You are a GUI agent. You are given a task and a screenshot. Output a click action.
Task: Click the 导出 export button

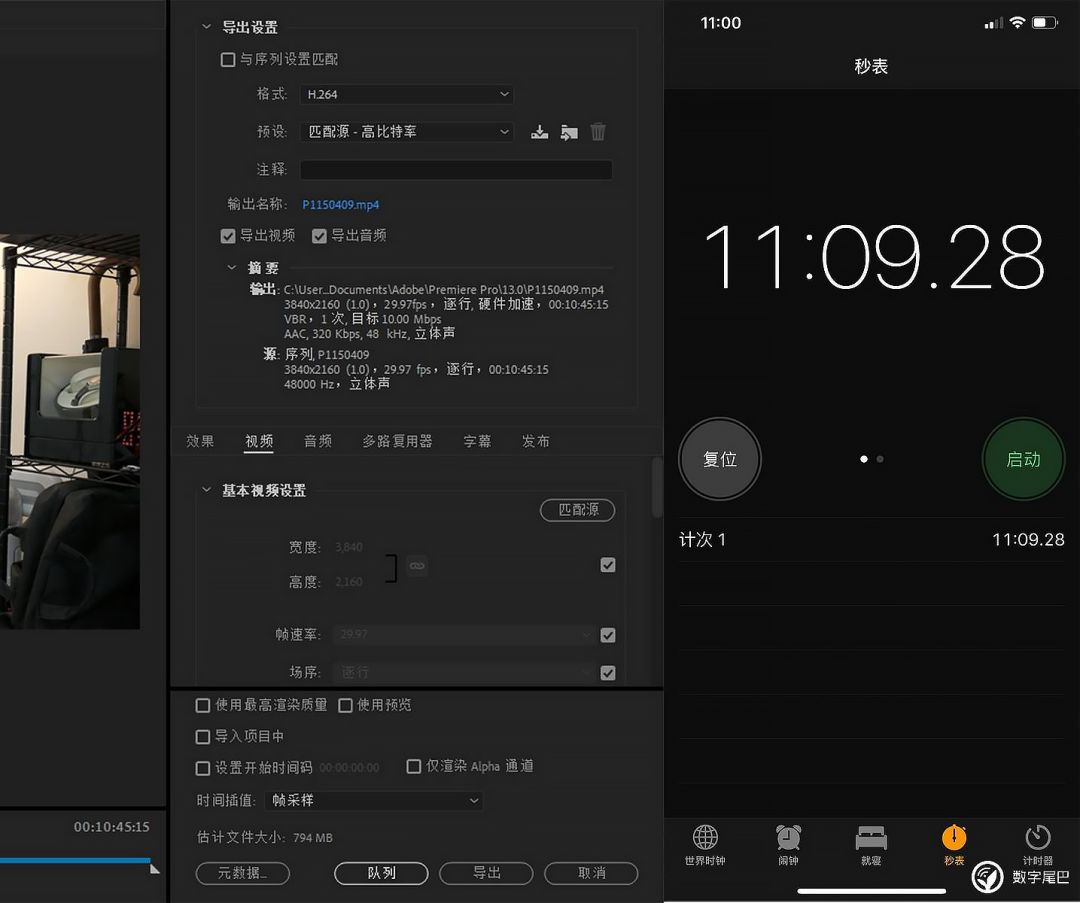486,873
